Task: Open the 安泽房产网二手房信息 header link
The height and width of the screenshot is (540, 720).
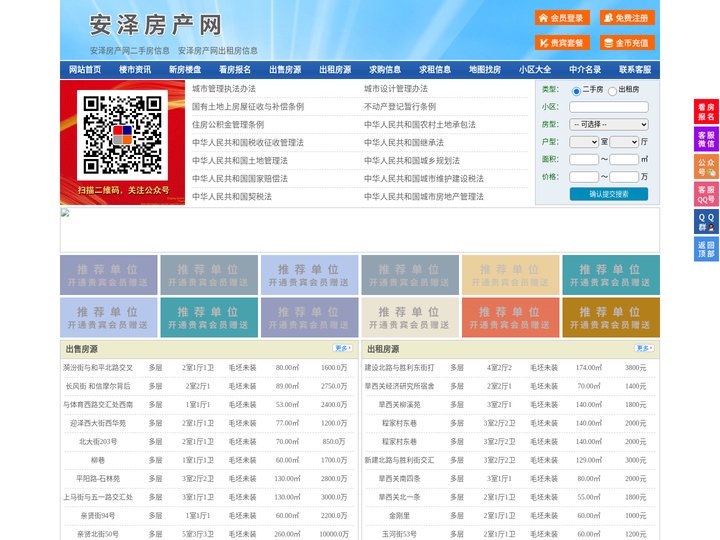Action: (130, 51)
